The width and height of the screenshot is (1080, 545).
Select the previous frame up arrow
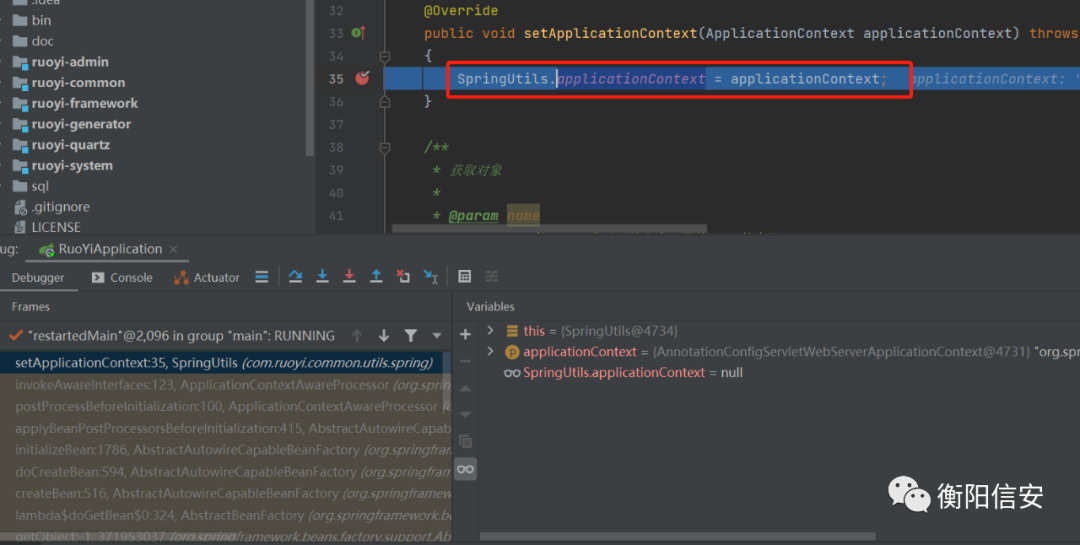point(357,336)
